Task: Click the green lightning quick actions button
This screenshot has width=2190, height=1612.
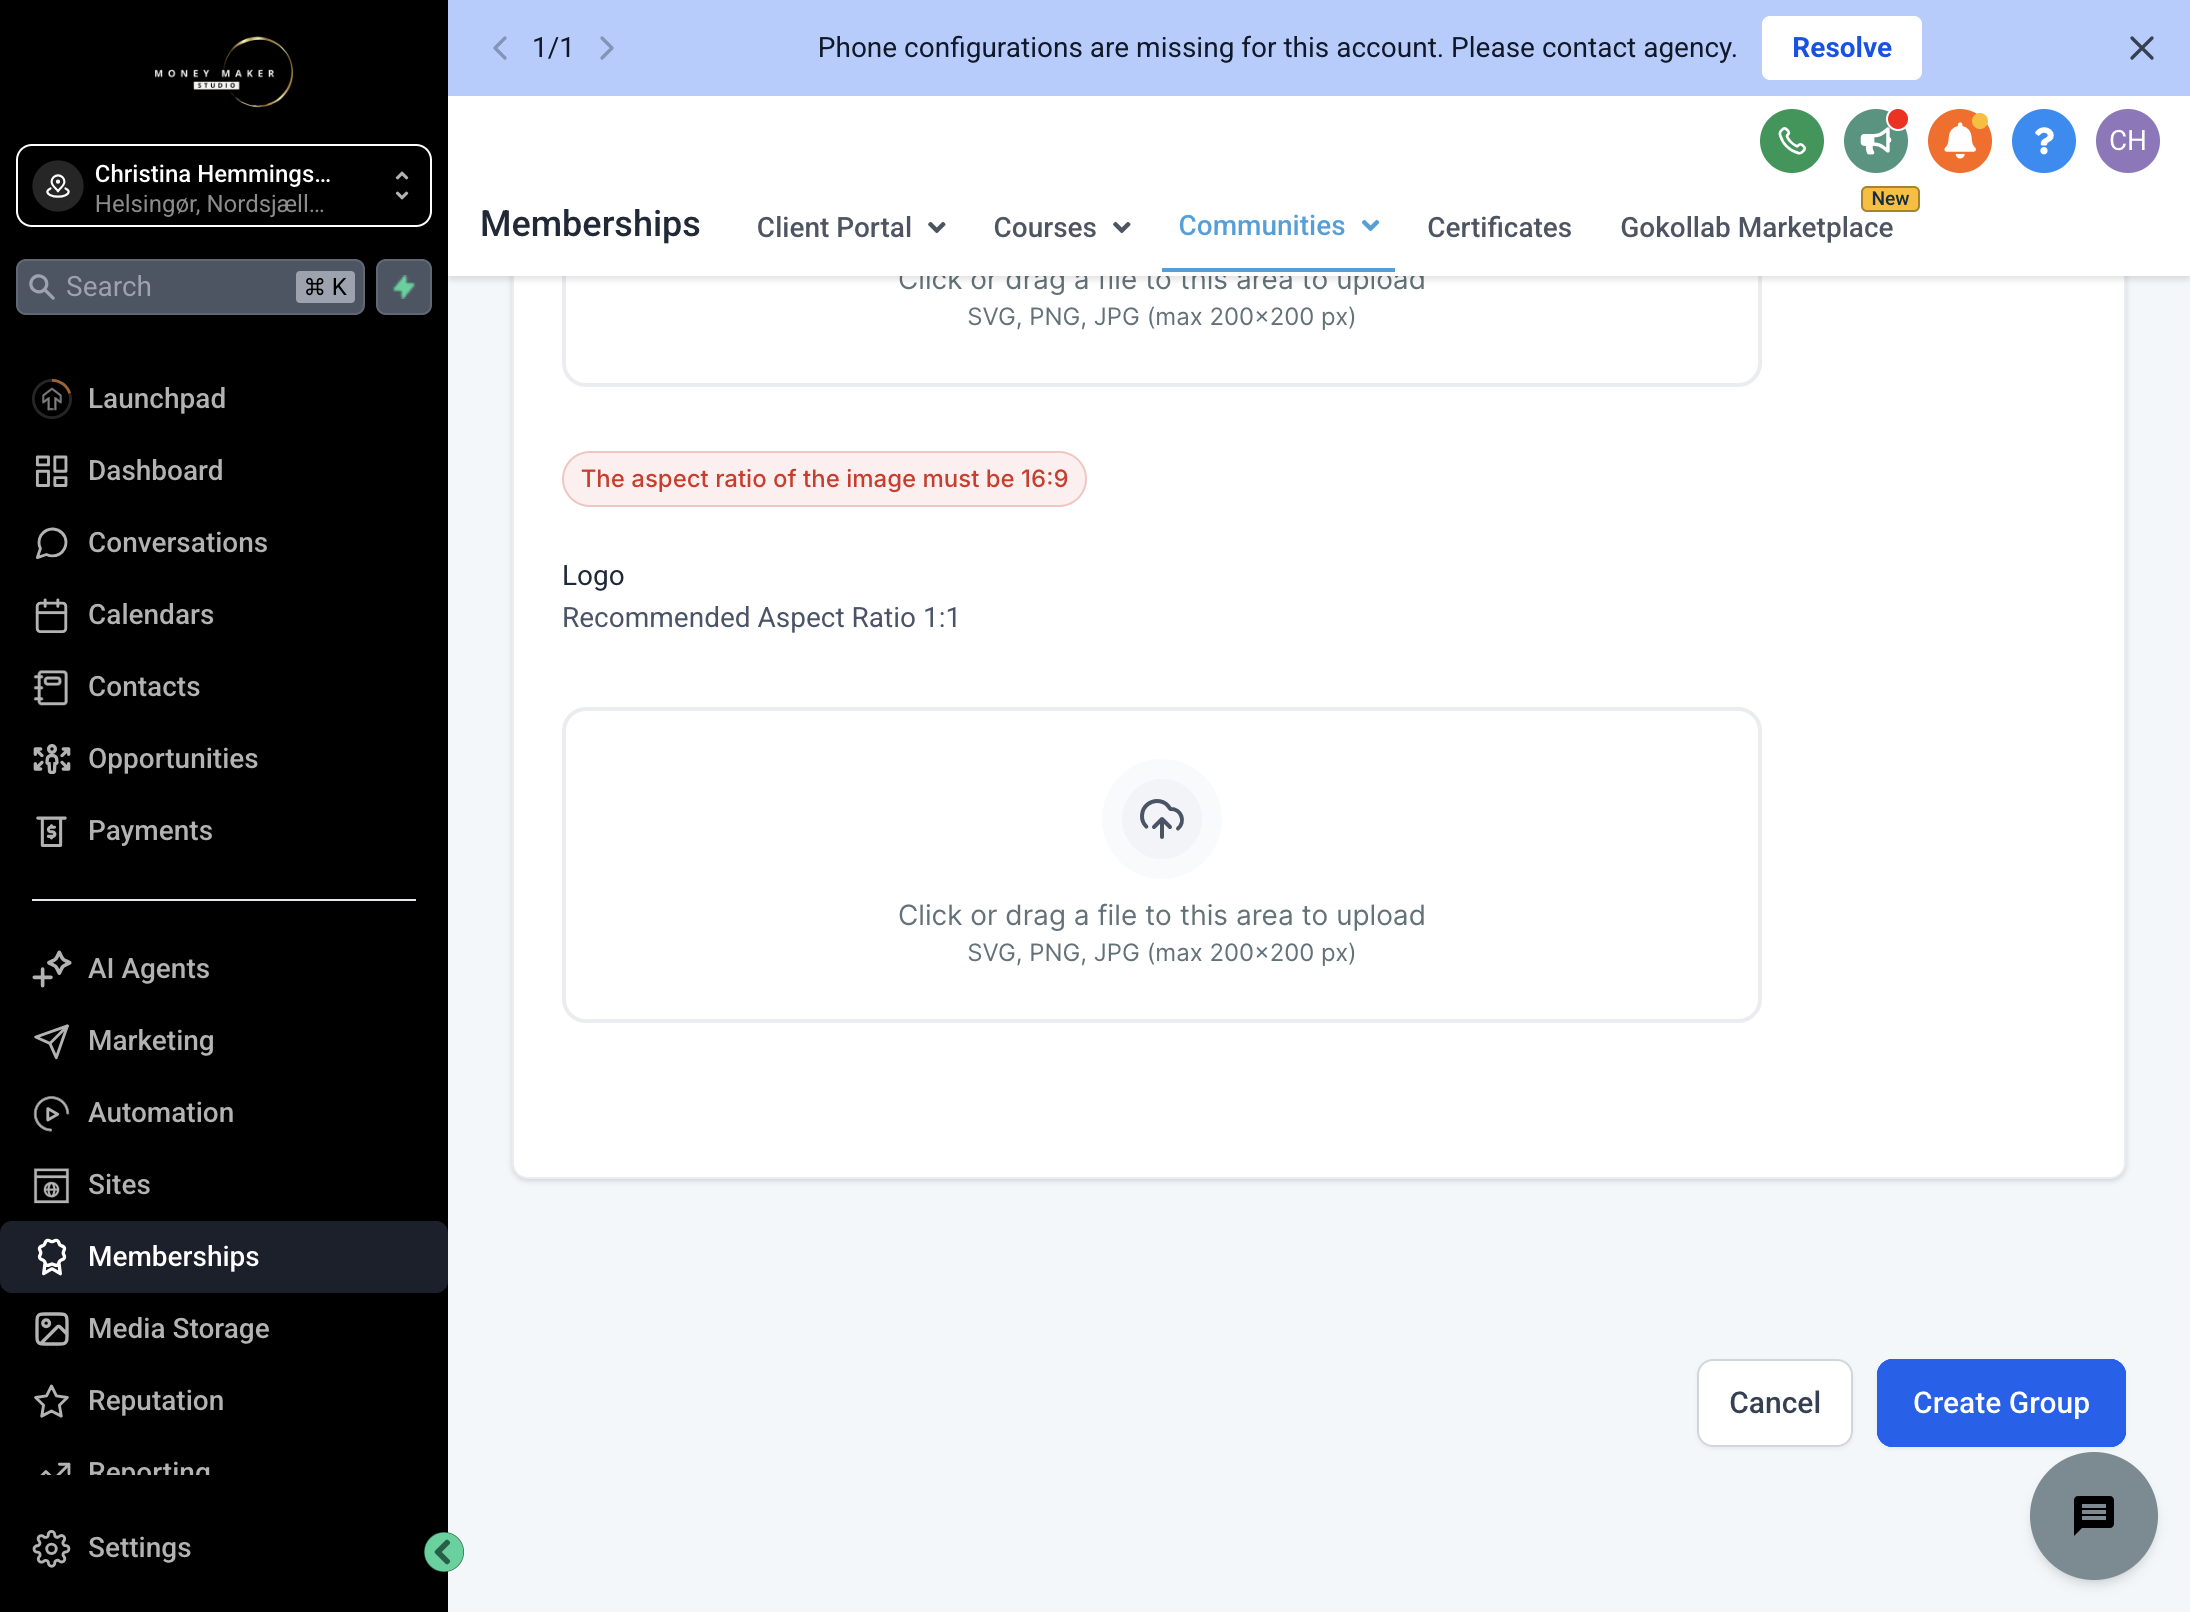Action: click(x=404, y=287)
